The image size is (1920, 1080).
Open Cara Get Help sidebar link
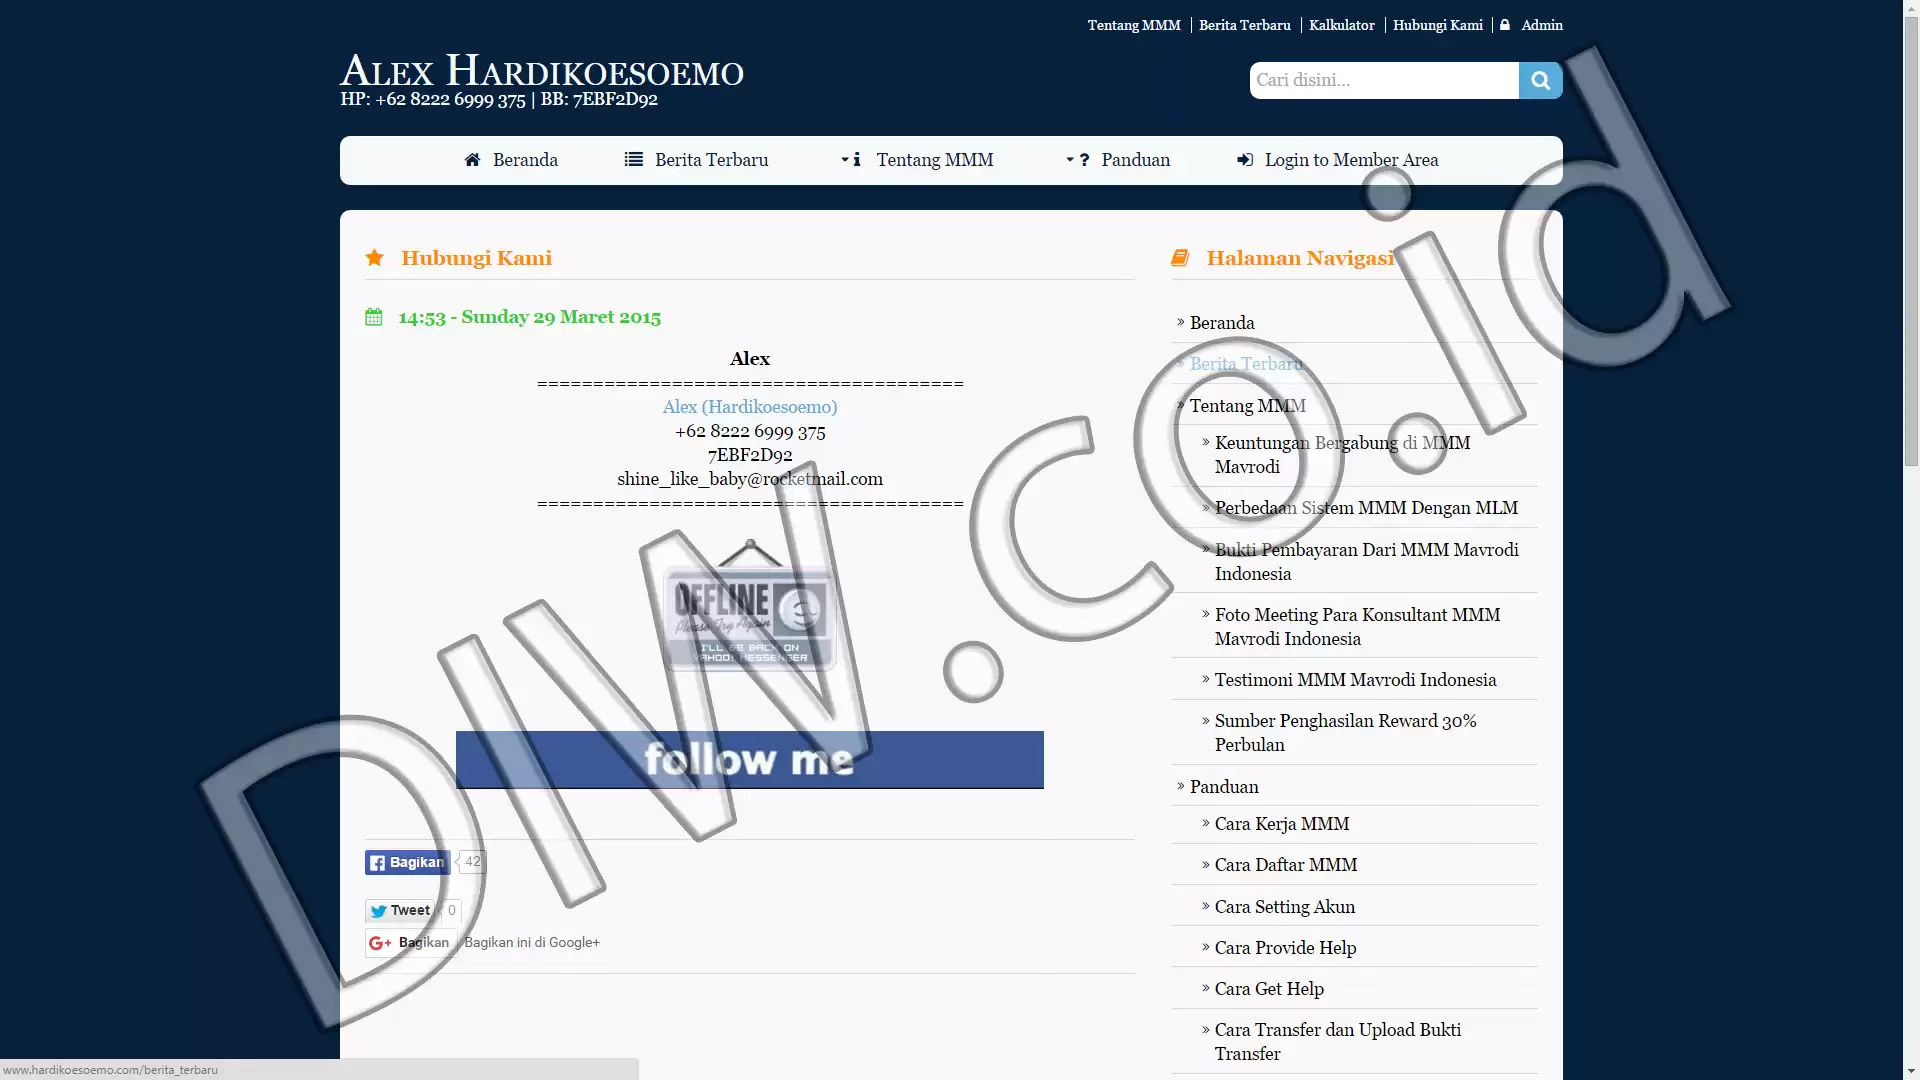[1269, 989]
